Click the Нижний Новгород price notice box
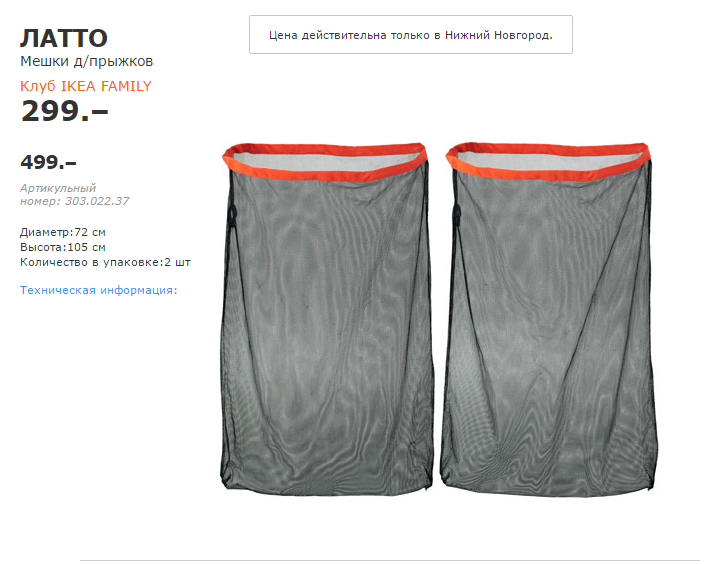Image resolution: width=715 pixels, height=564 pixels. point(411,35)
